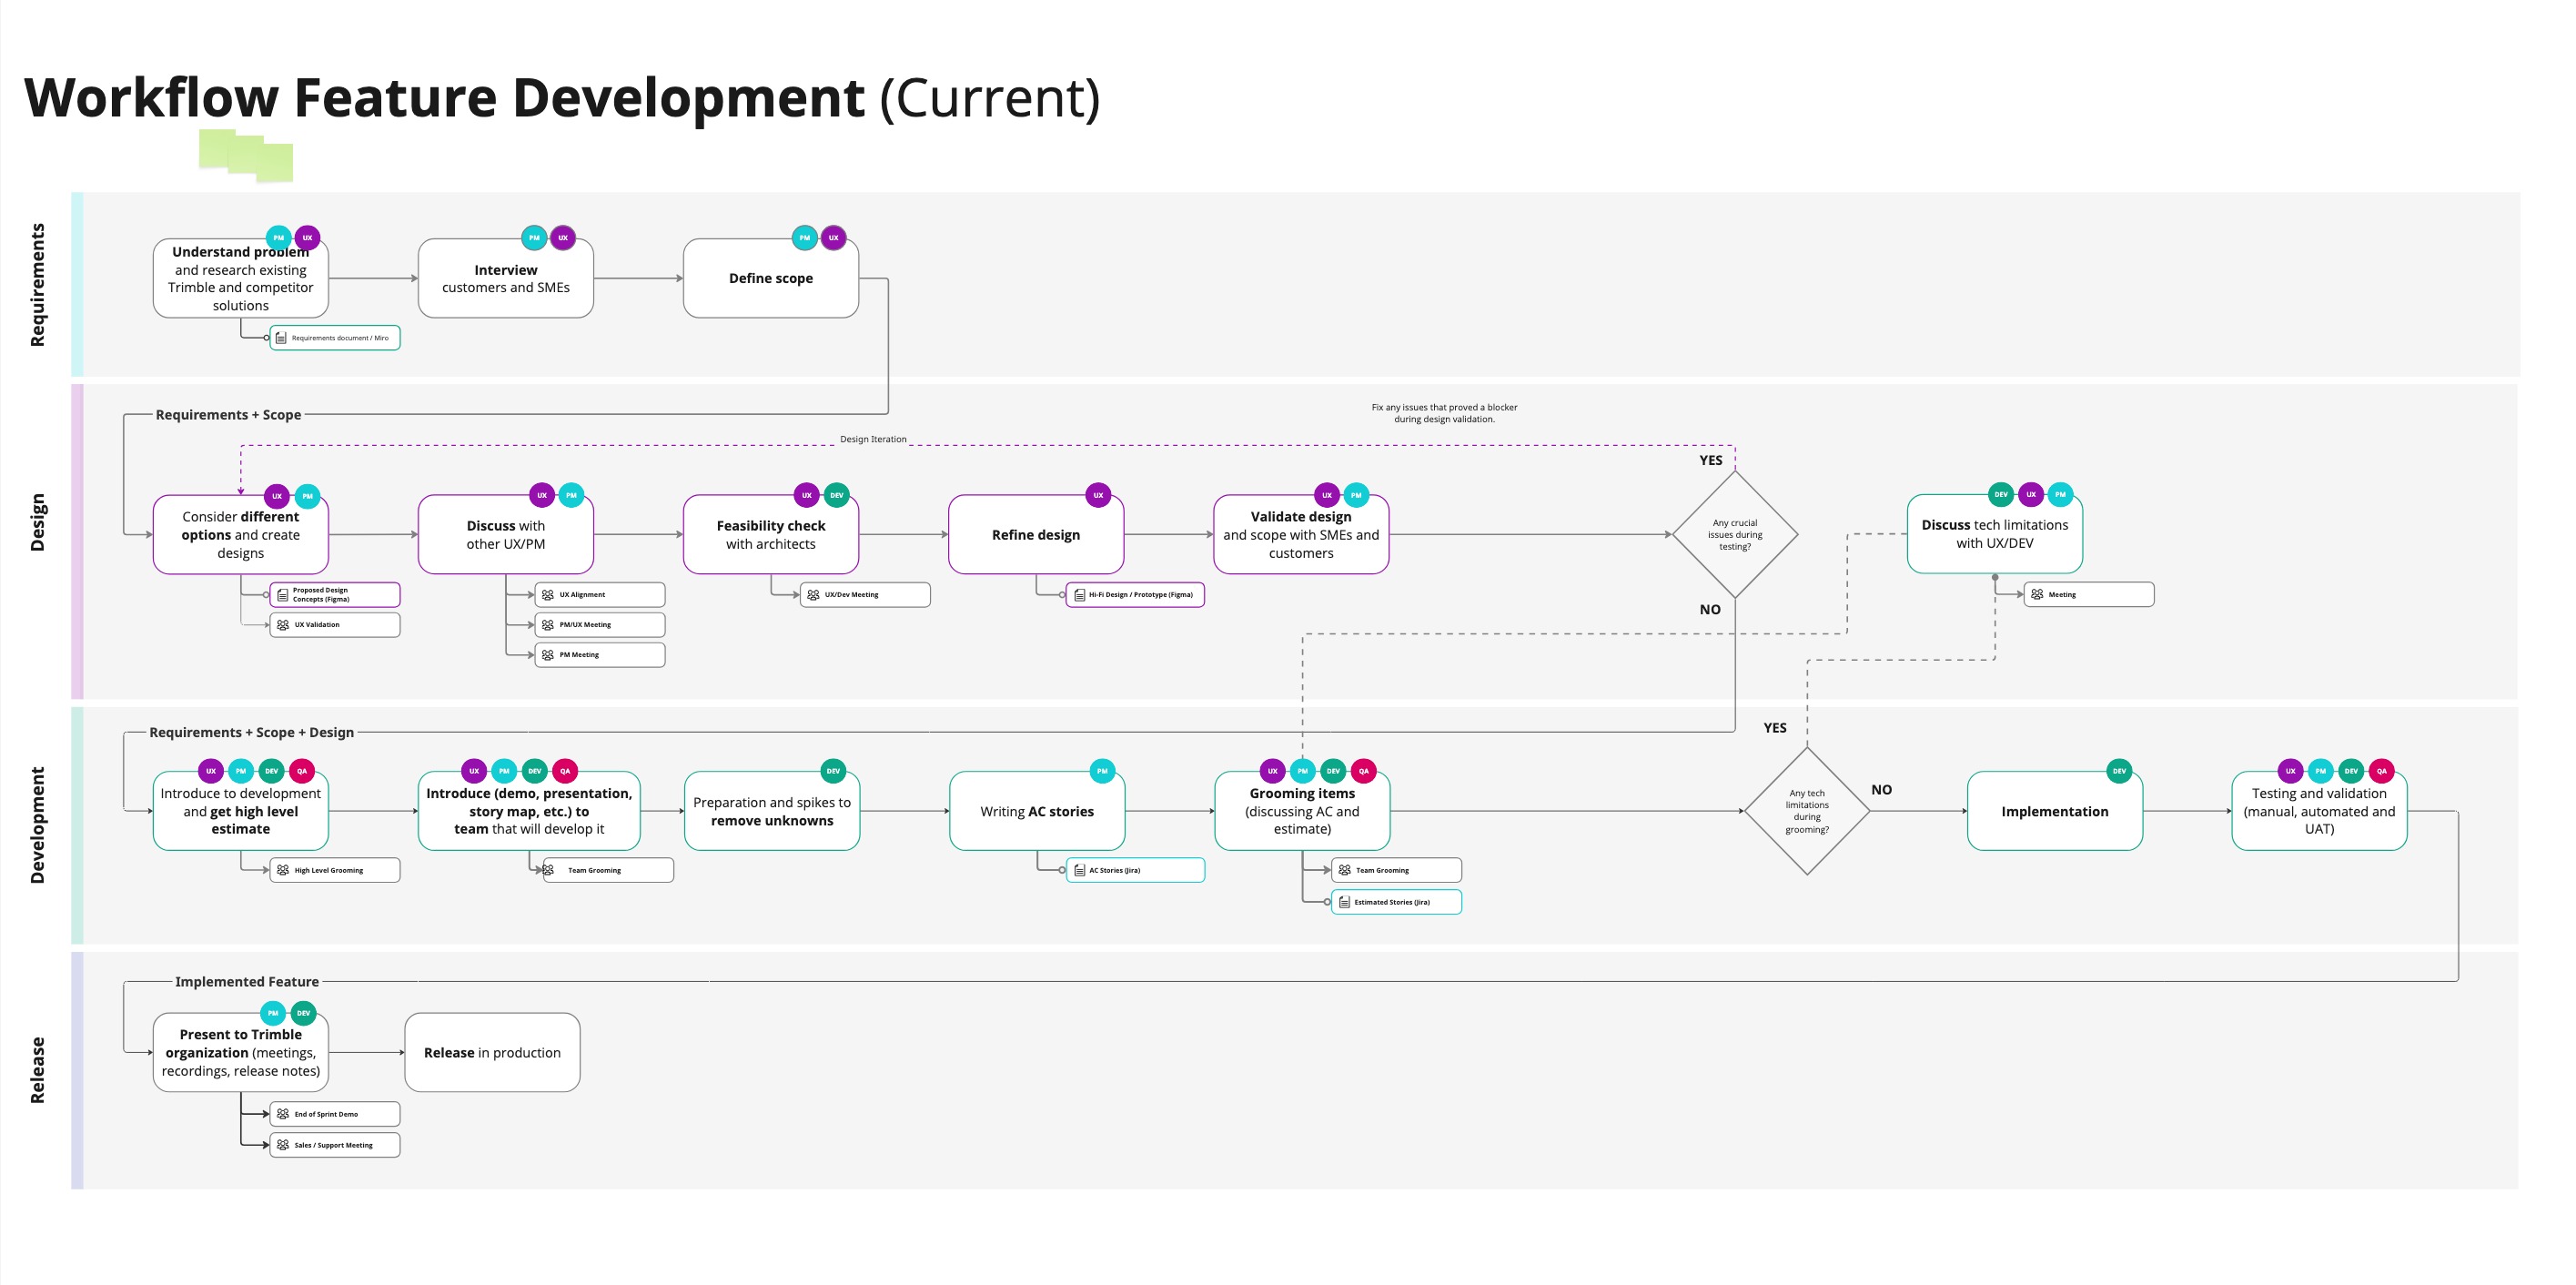The image size is (2576, 1285).
Task: Click the document icon on Requirements document / Miro
Action: pos(281,338)
